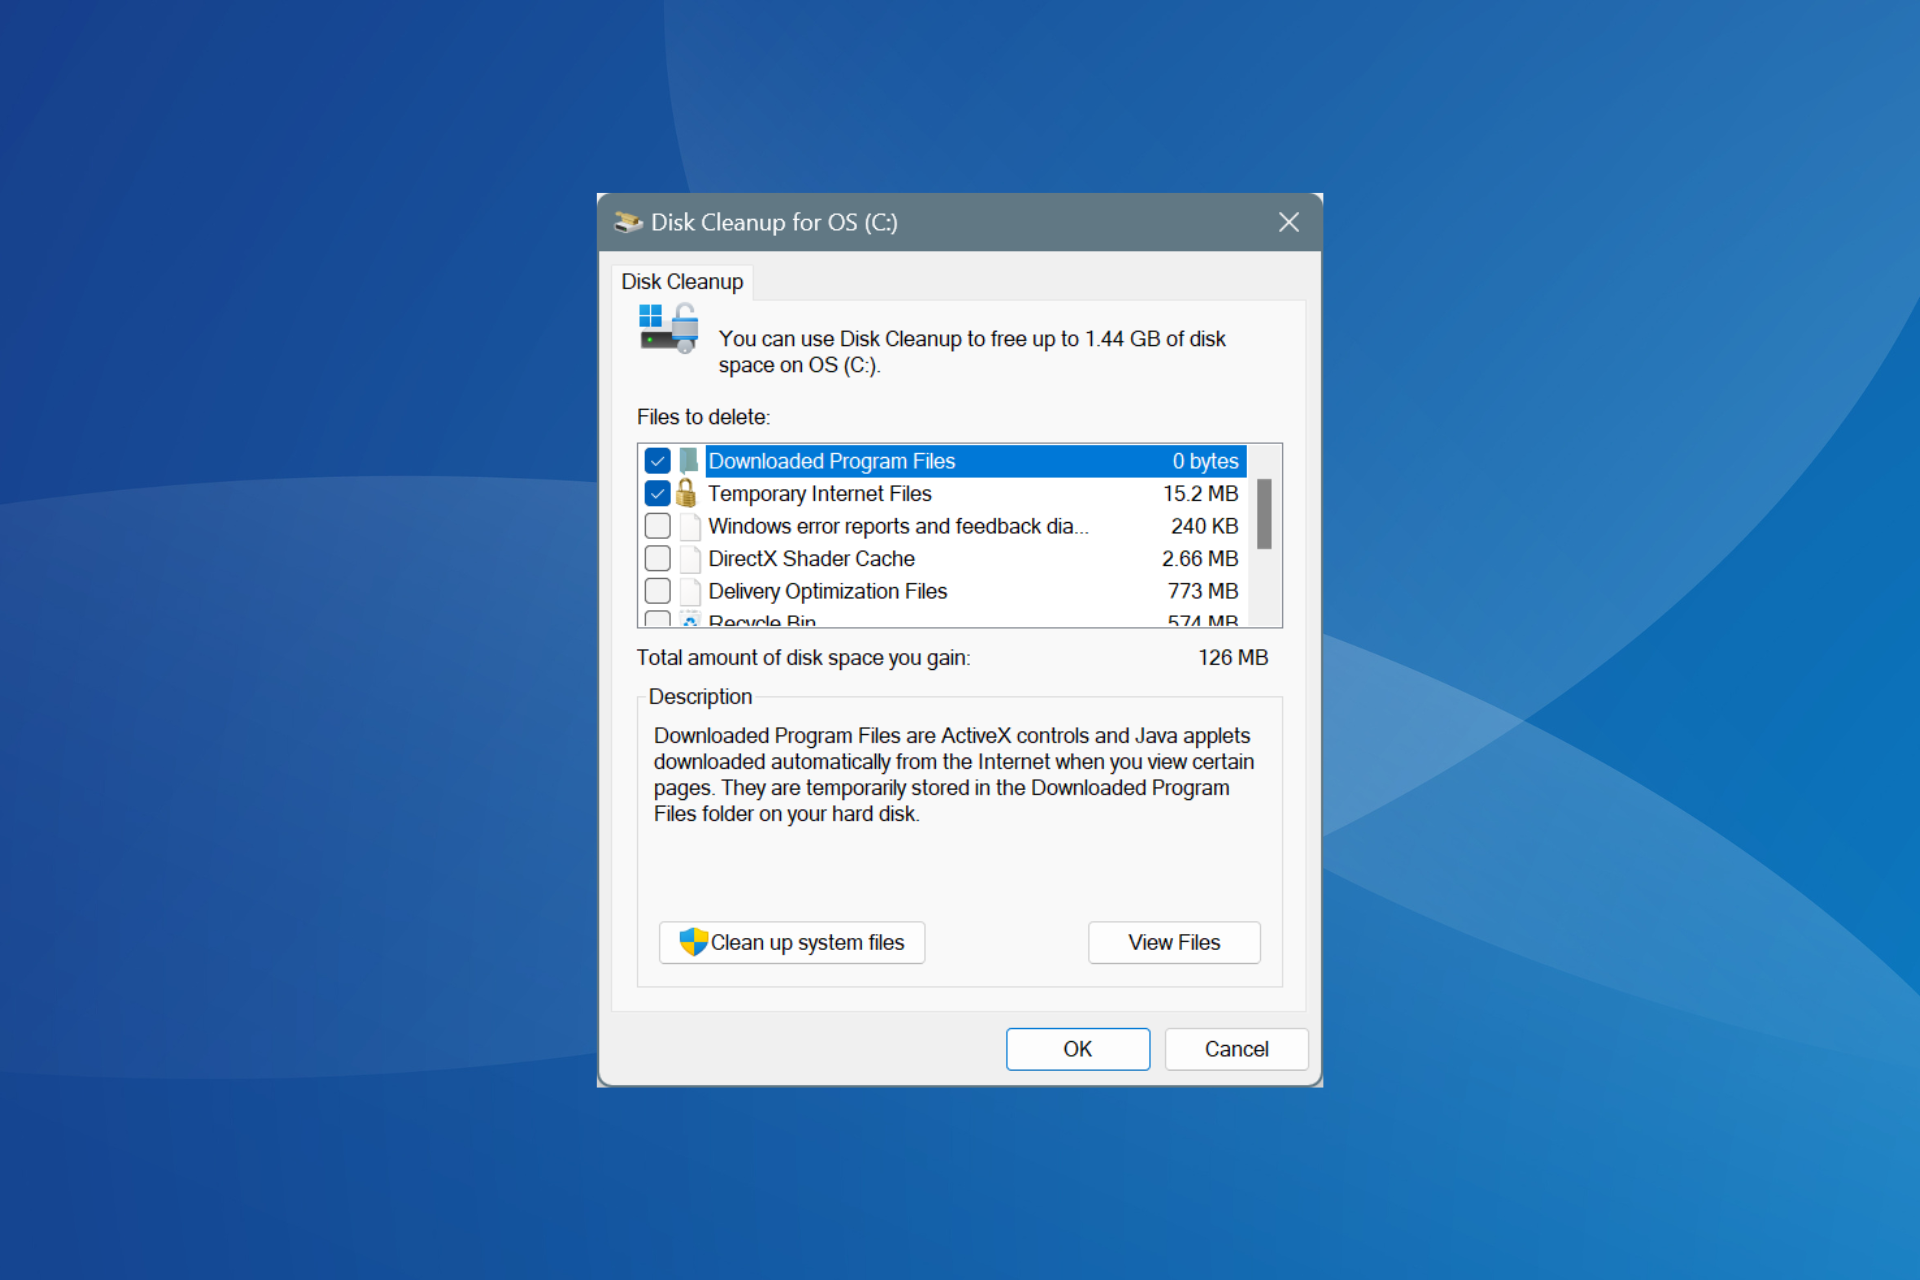Click the 773 MB size value

pos(1203,591)
